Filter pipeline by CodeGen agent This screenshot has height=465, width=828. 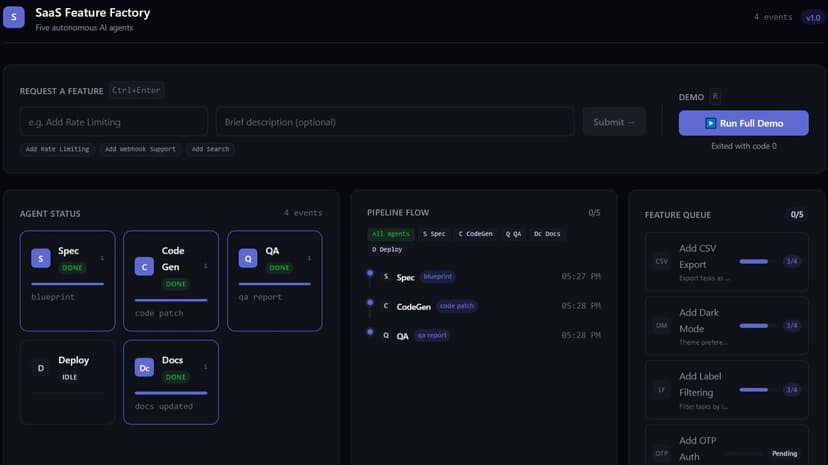[x=475, y=234]
